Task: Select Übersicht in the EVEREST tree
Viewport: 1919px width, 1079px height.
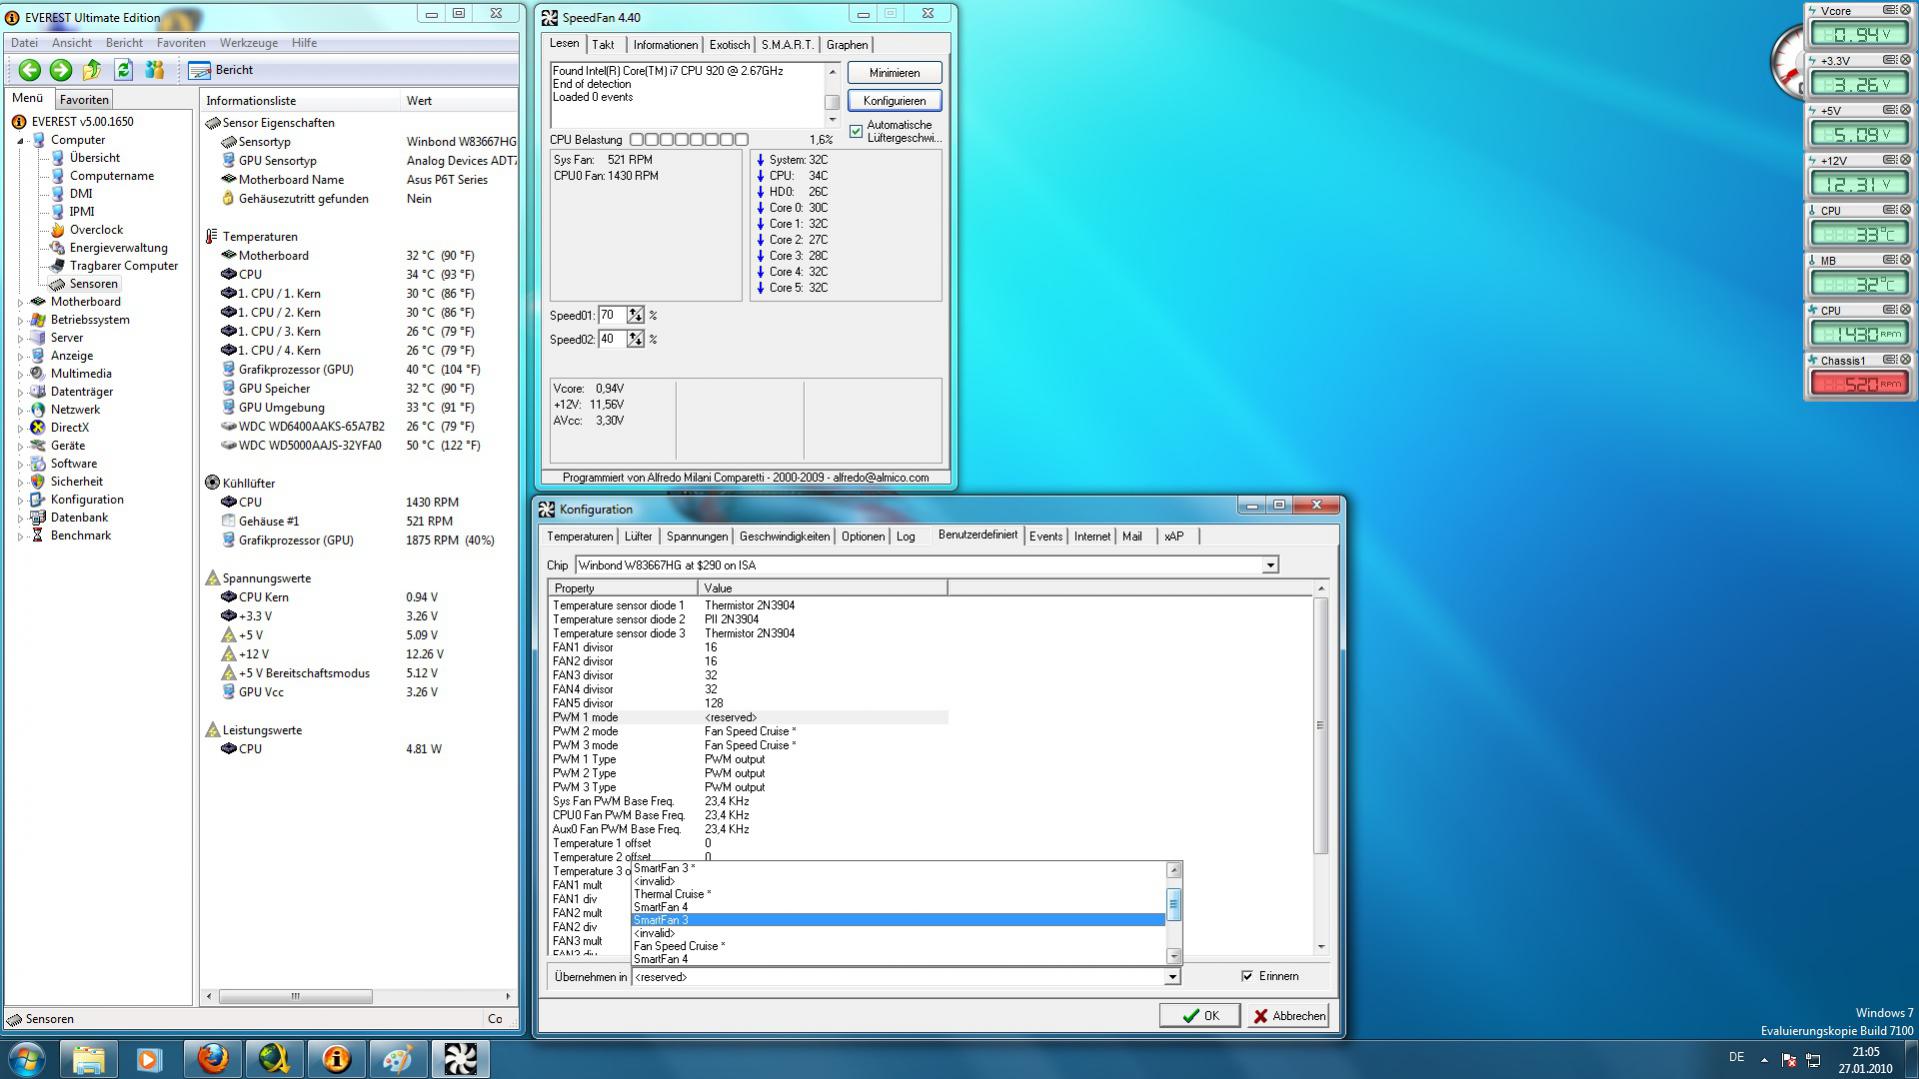Action: coord(94,158)
